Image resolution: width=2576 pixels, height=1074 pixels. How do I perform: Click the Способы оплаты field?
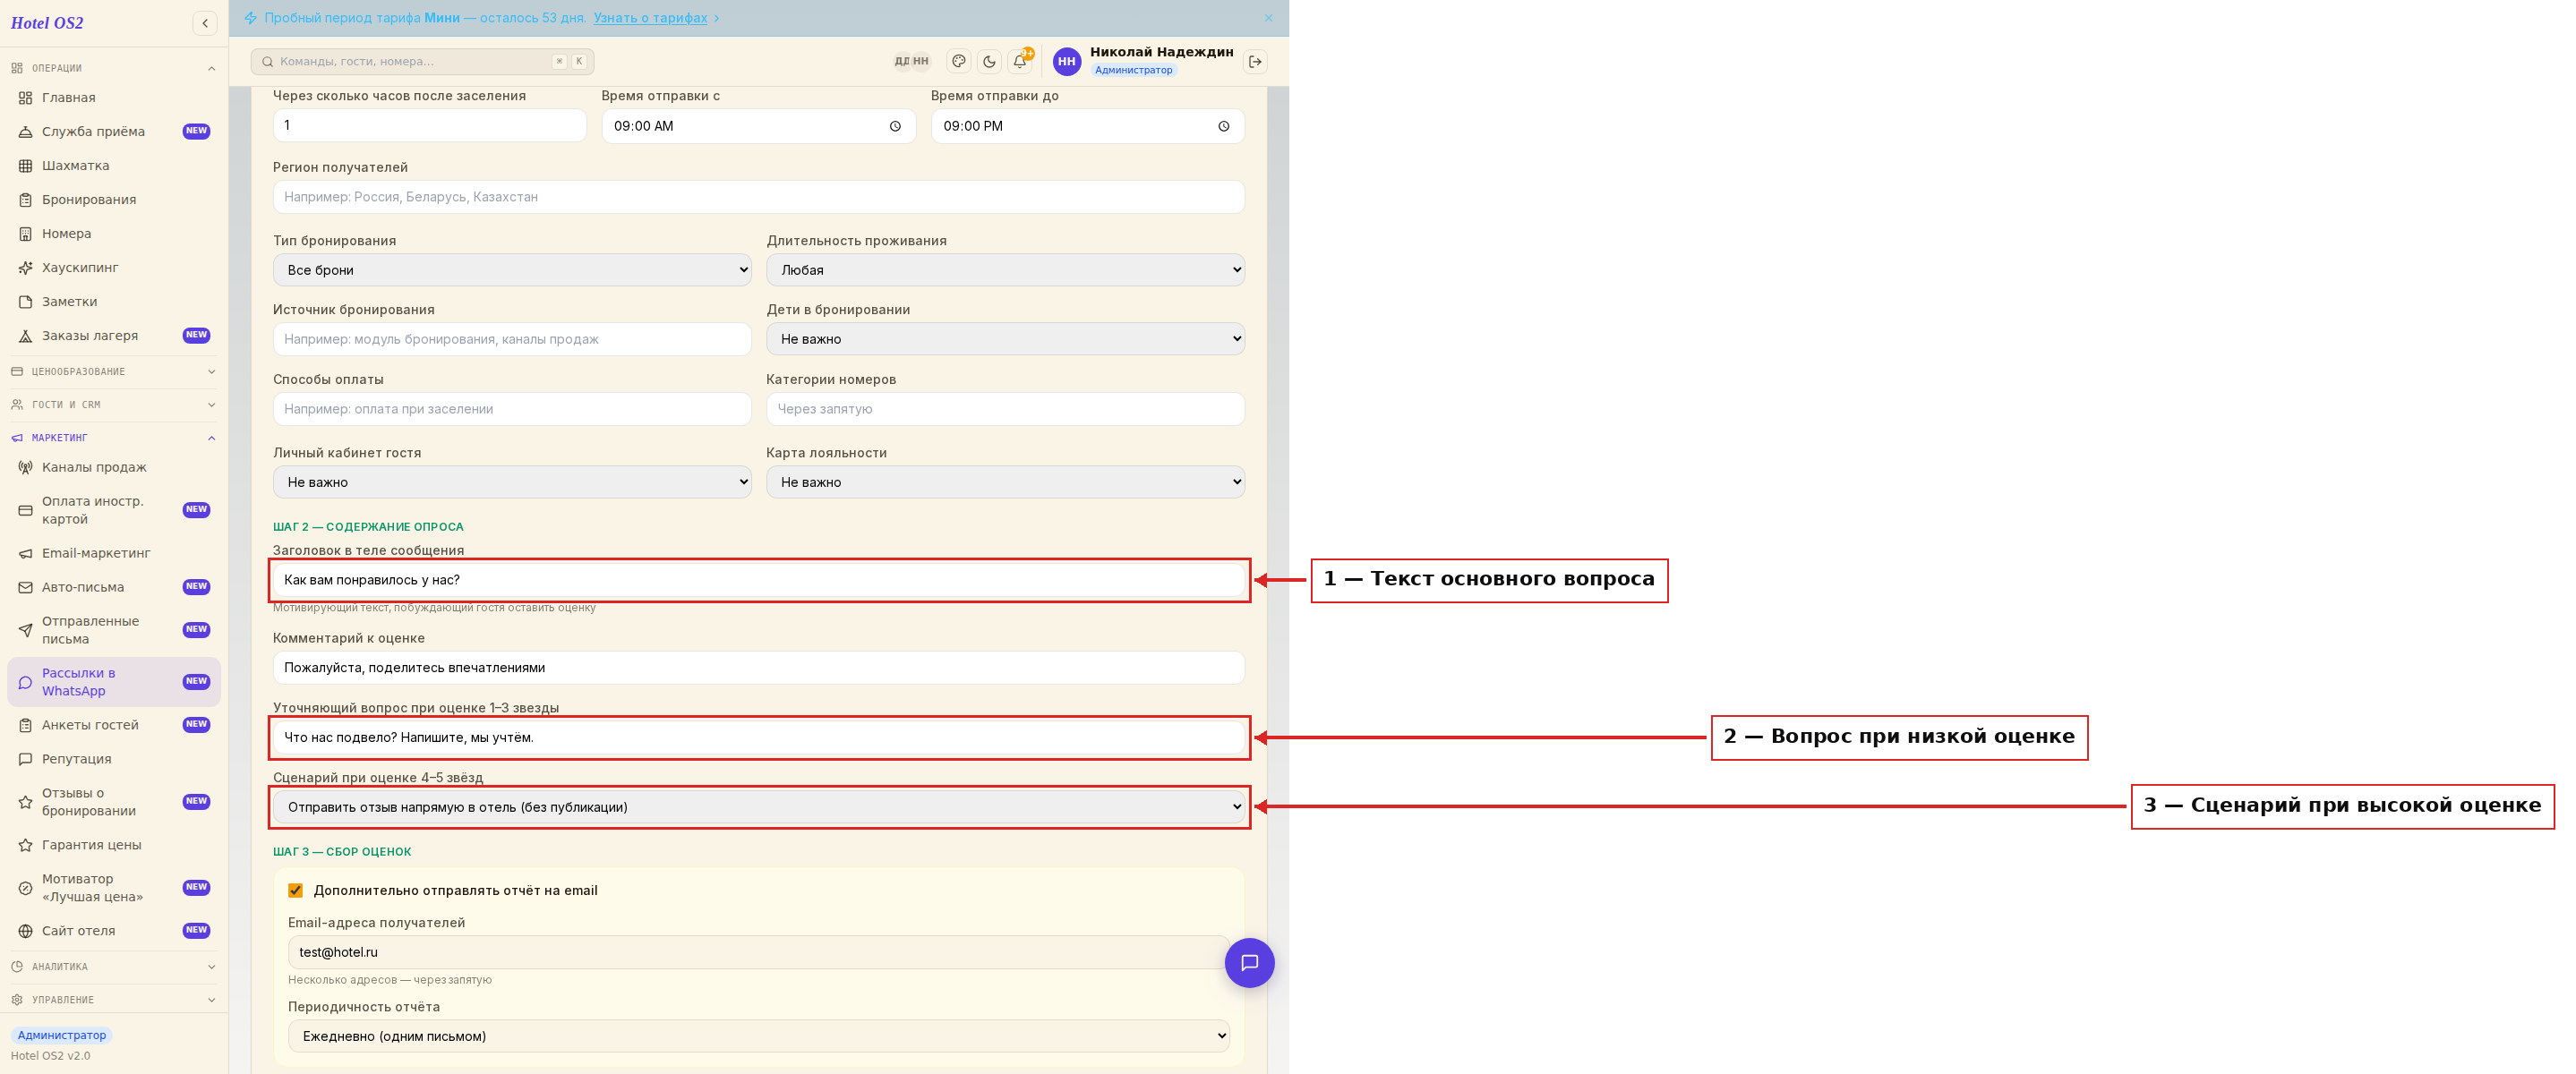click(512, 409)
